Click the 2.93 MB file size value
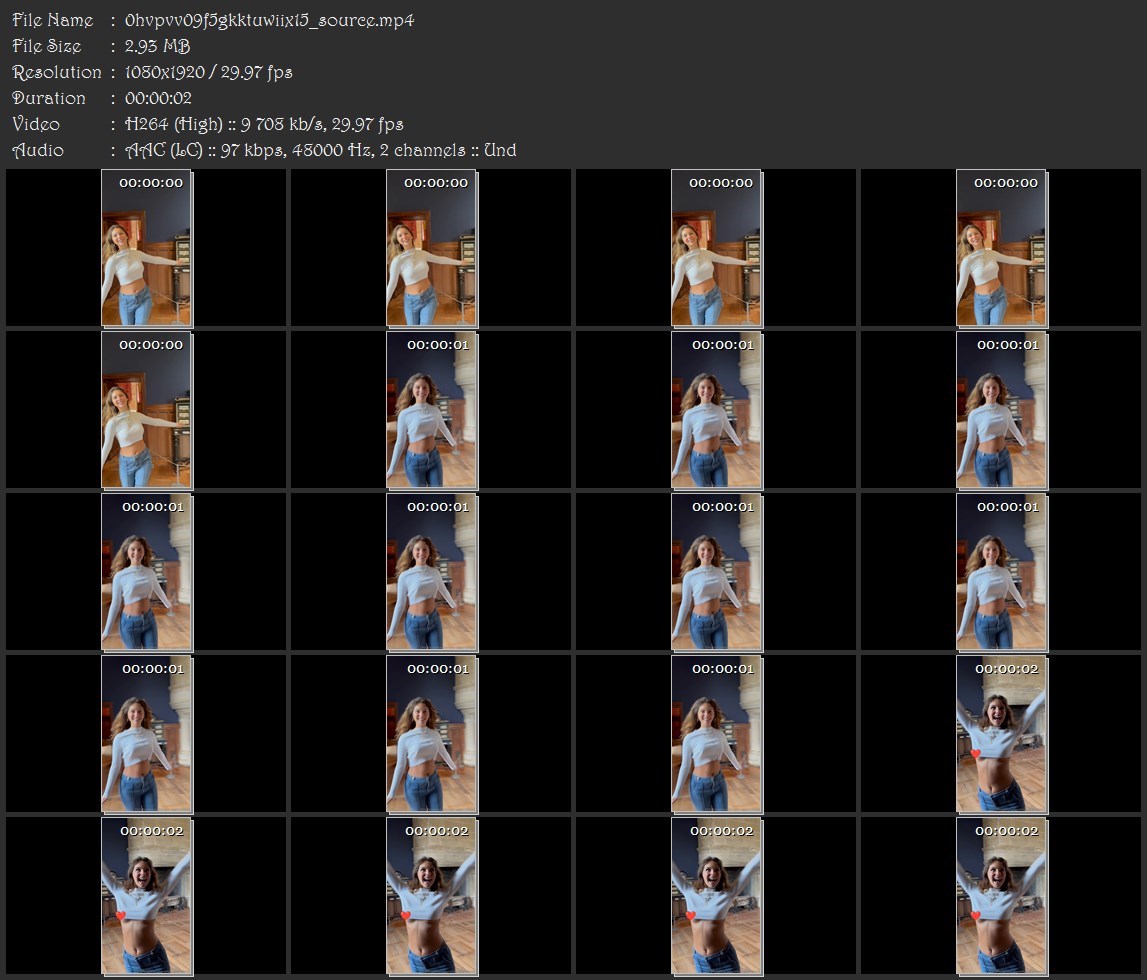Screen dimensions: 1147x980 [157, 46]
